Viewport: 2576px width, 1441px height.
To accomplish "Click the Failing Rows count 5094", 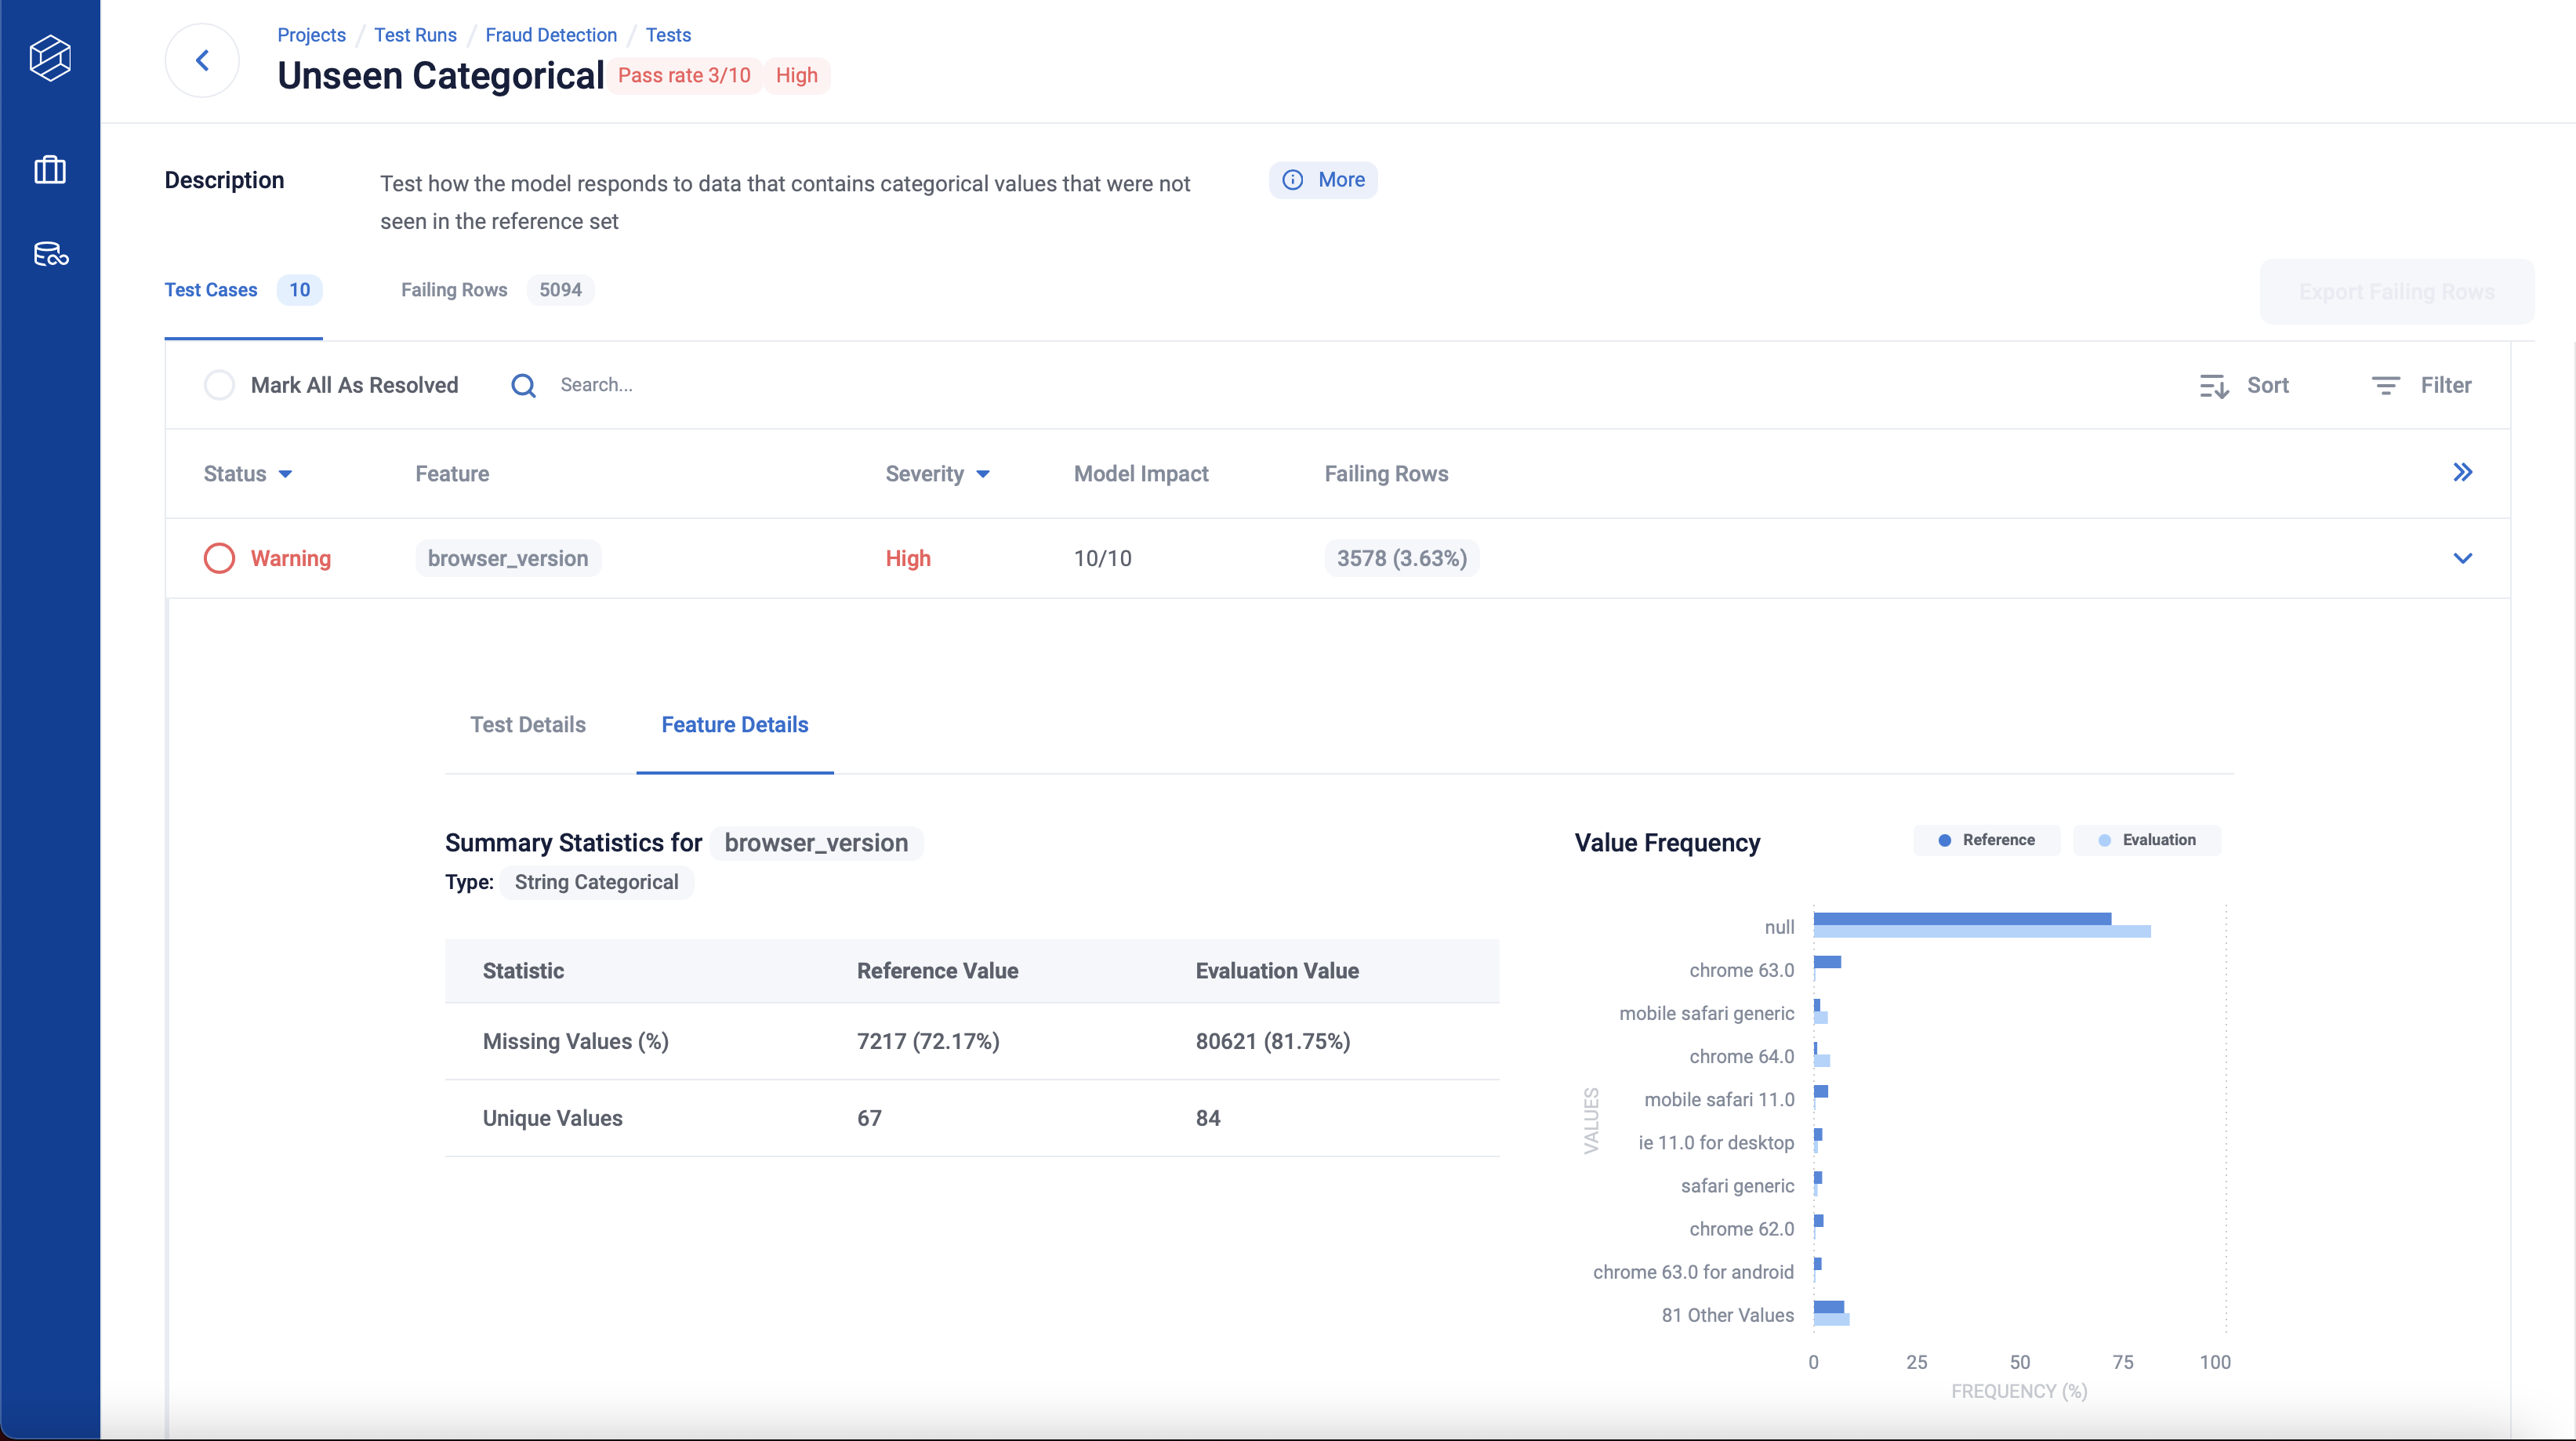I will point(560,290).
